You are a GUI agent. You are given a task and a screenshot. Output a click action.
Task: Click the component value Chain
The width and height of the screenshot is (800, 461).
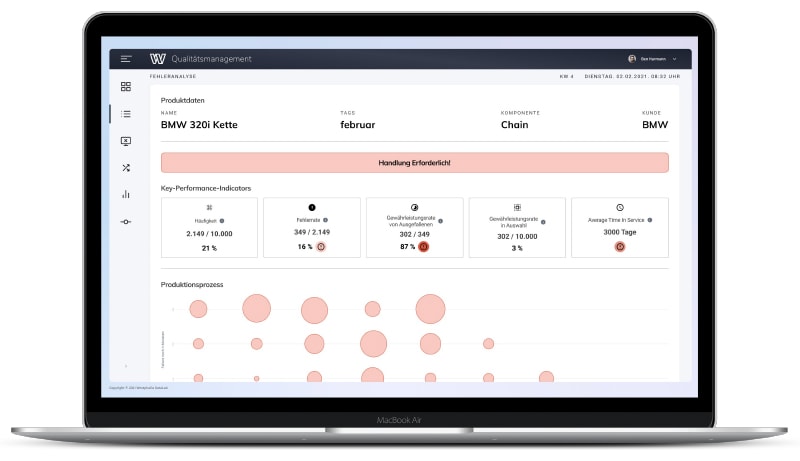tap(514, 125)
